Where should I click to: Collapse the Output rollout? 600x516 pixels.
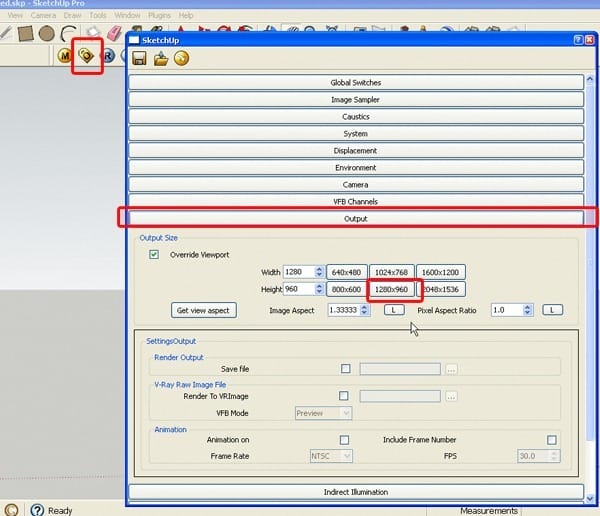coord(356,219)
